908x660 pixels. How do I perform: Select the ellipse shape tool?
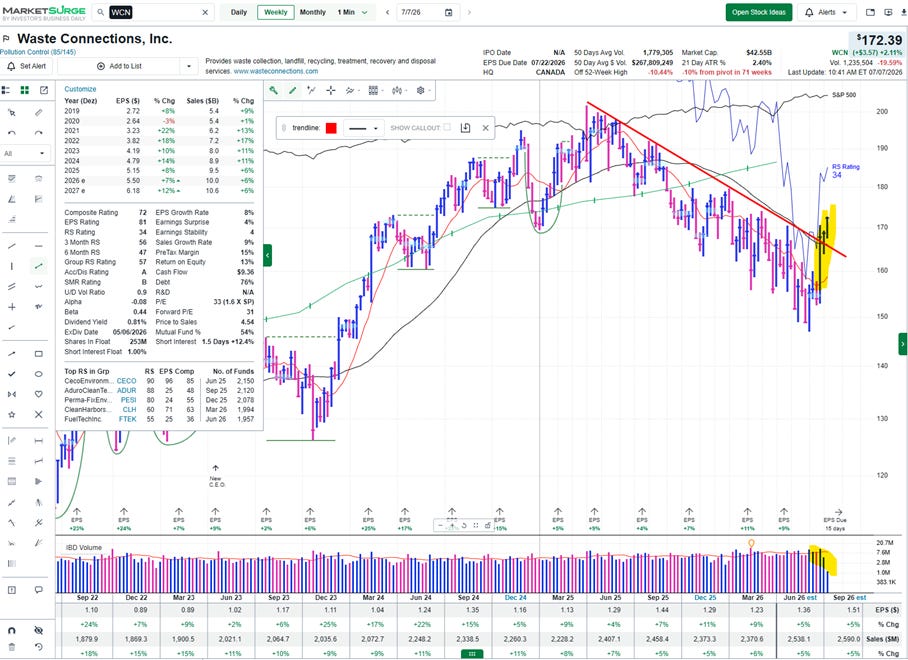pos(38,374)
